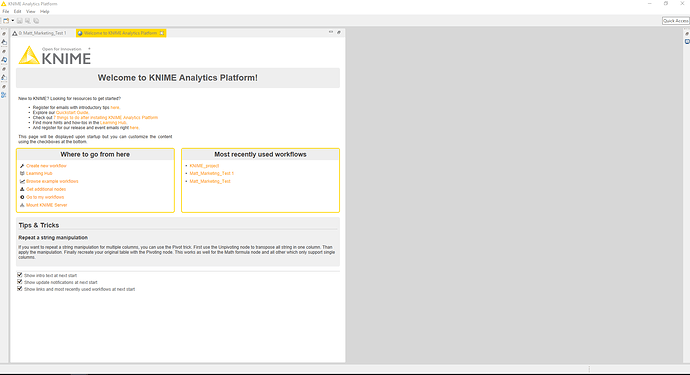Open the File menu
The width and height of the screenshot is (690, 375).
click(6, 11)
